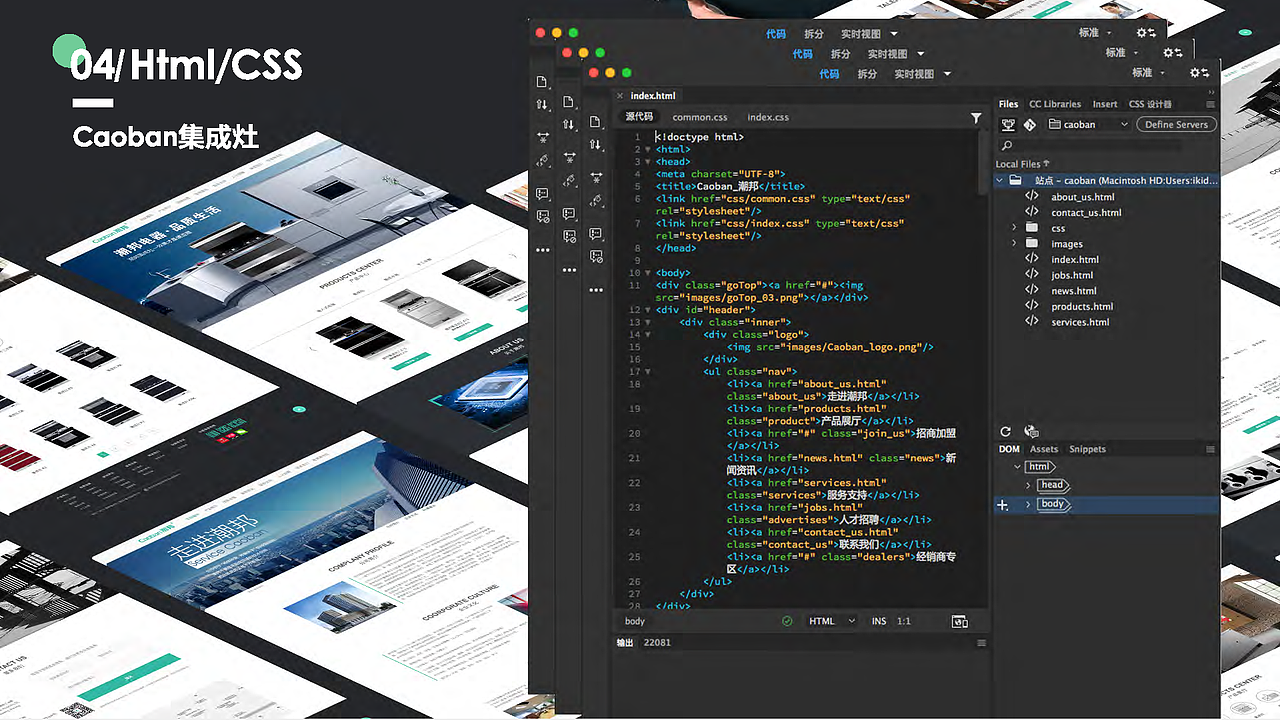The image size is (1280, 720).
Task: Click Apply Comment icon in front window toolbar
Action: [596, 233]
